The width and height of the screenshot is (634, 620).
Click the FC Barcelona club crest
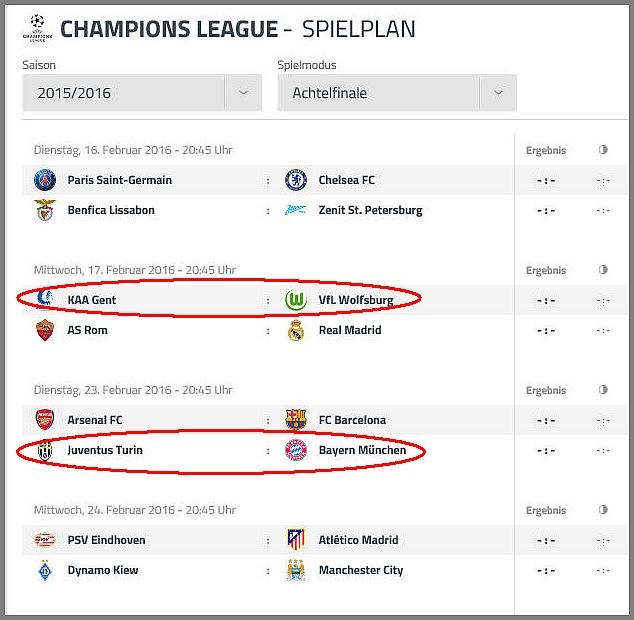[296, 420]
